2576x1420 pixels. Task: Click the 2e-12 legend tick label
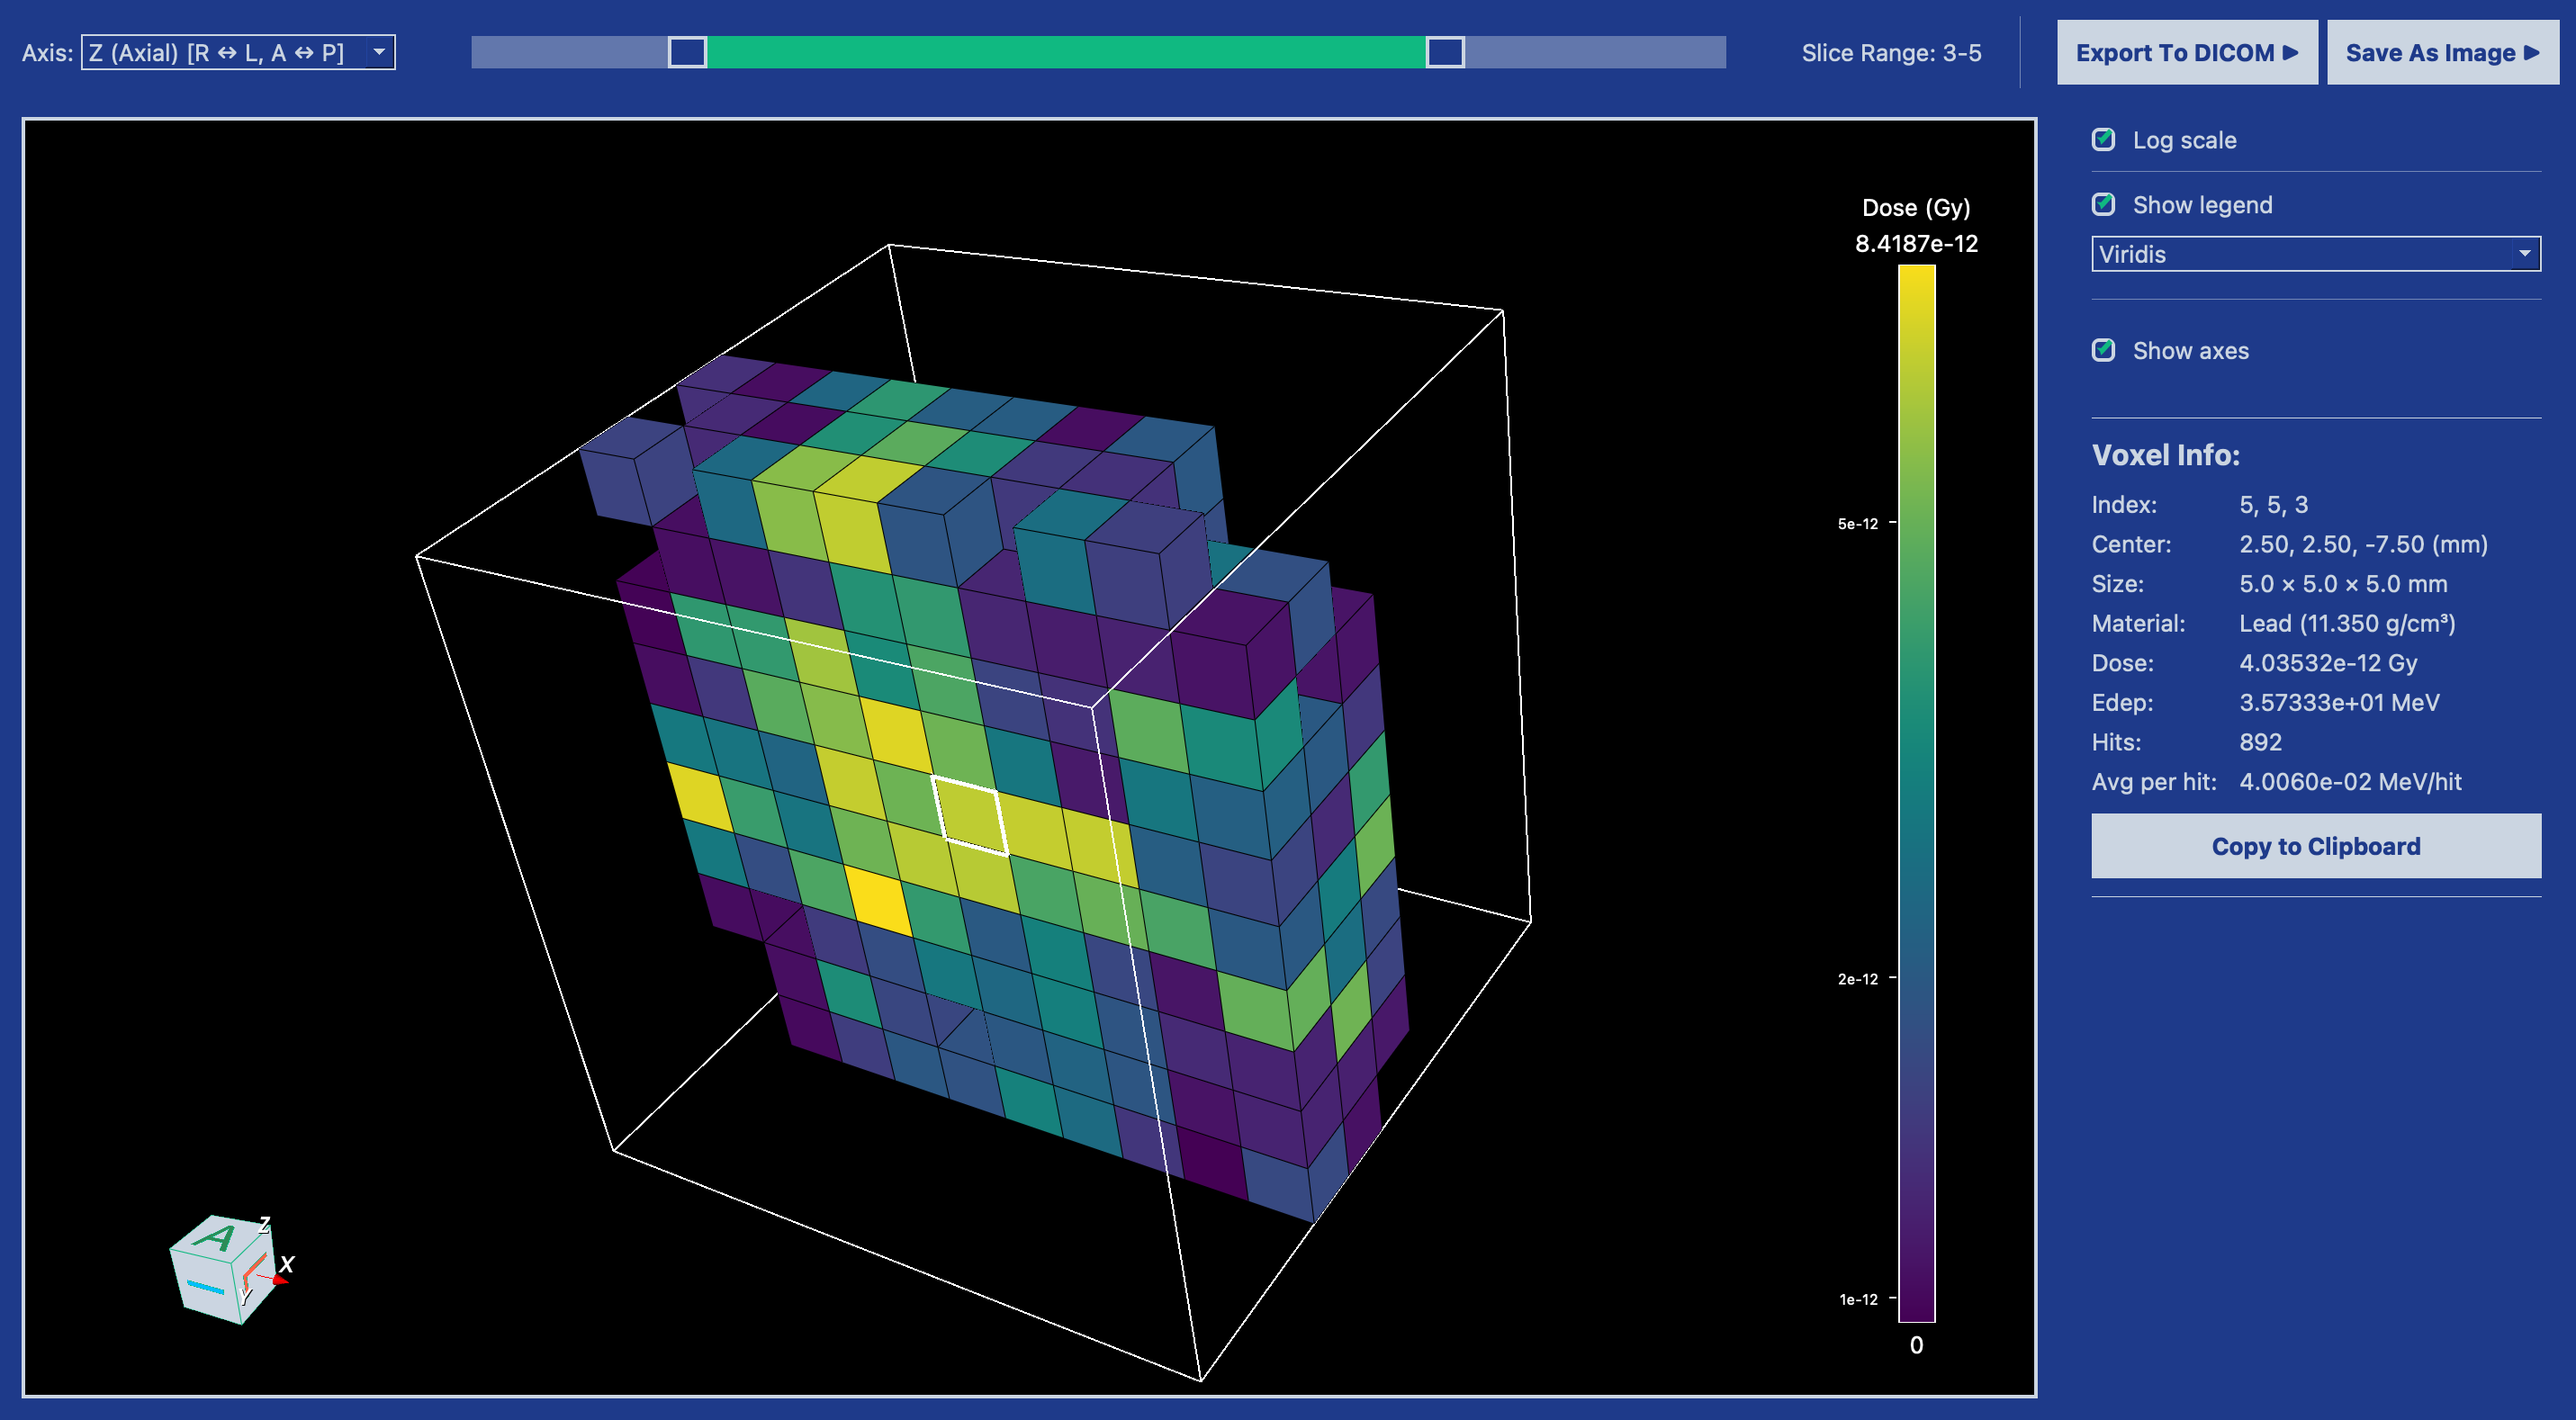1858,978
